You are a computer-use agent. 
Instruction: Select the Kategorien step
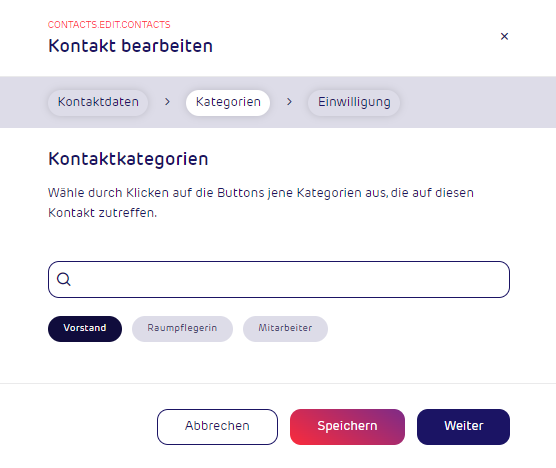[x=228, y=102]
